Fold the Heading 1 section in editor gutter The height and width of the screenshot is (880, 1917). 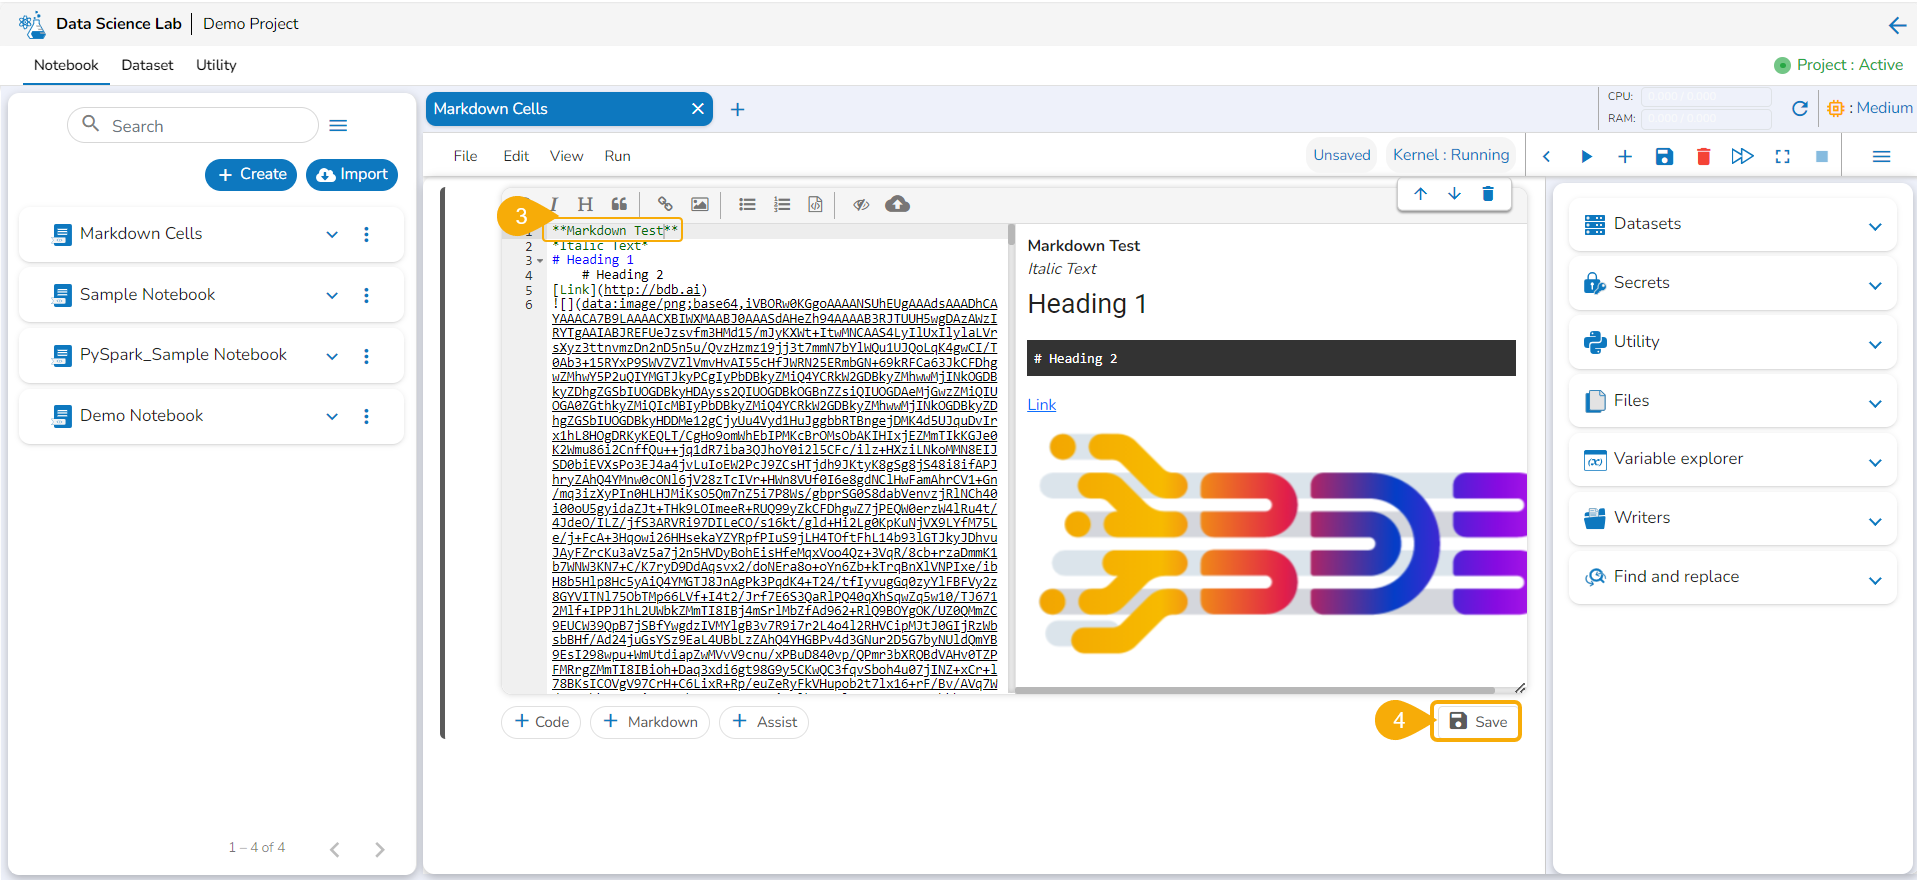[541, 261]
